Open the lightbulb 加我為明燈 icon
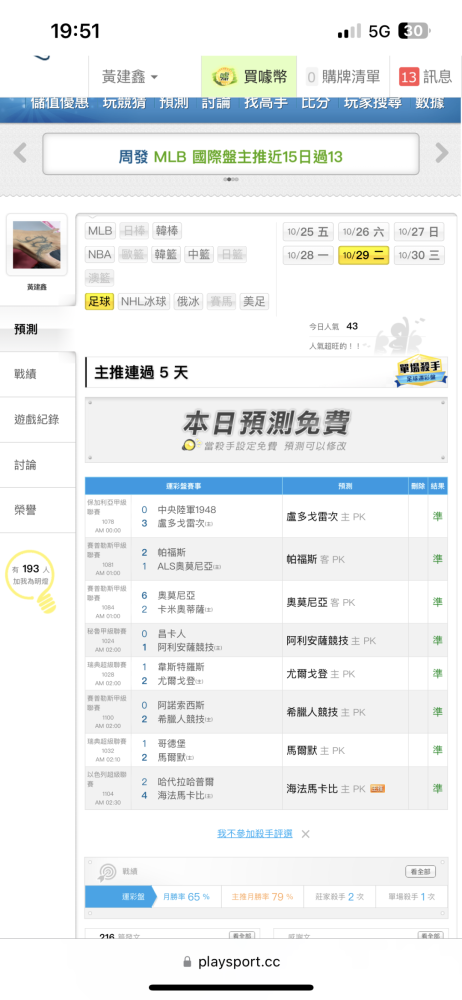 [x=31, y=579]
